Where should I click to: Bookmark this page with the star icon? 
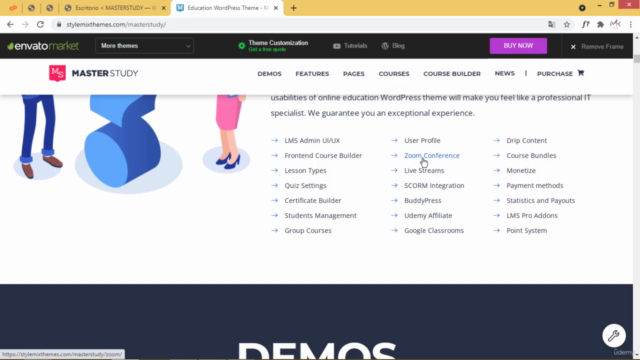(567, 24)
